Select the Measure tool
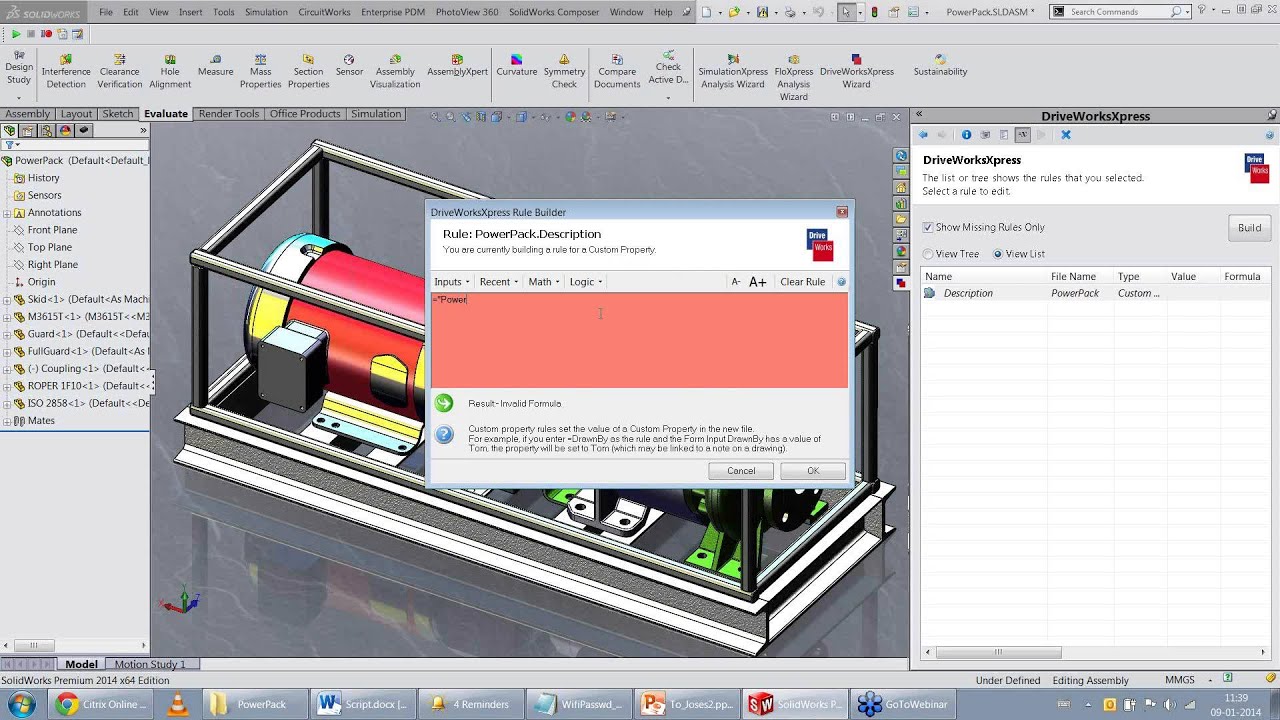This screenshot has width=1280, height=720. point(215,66)
